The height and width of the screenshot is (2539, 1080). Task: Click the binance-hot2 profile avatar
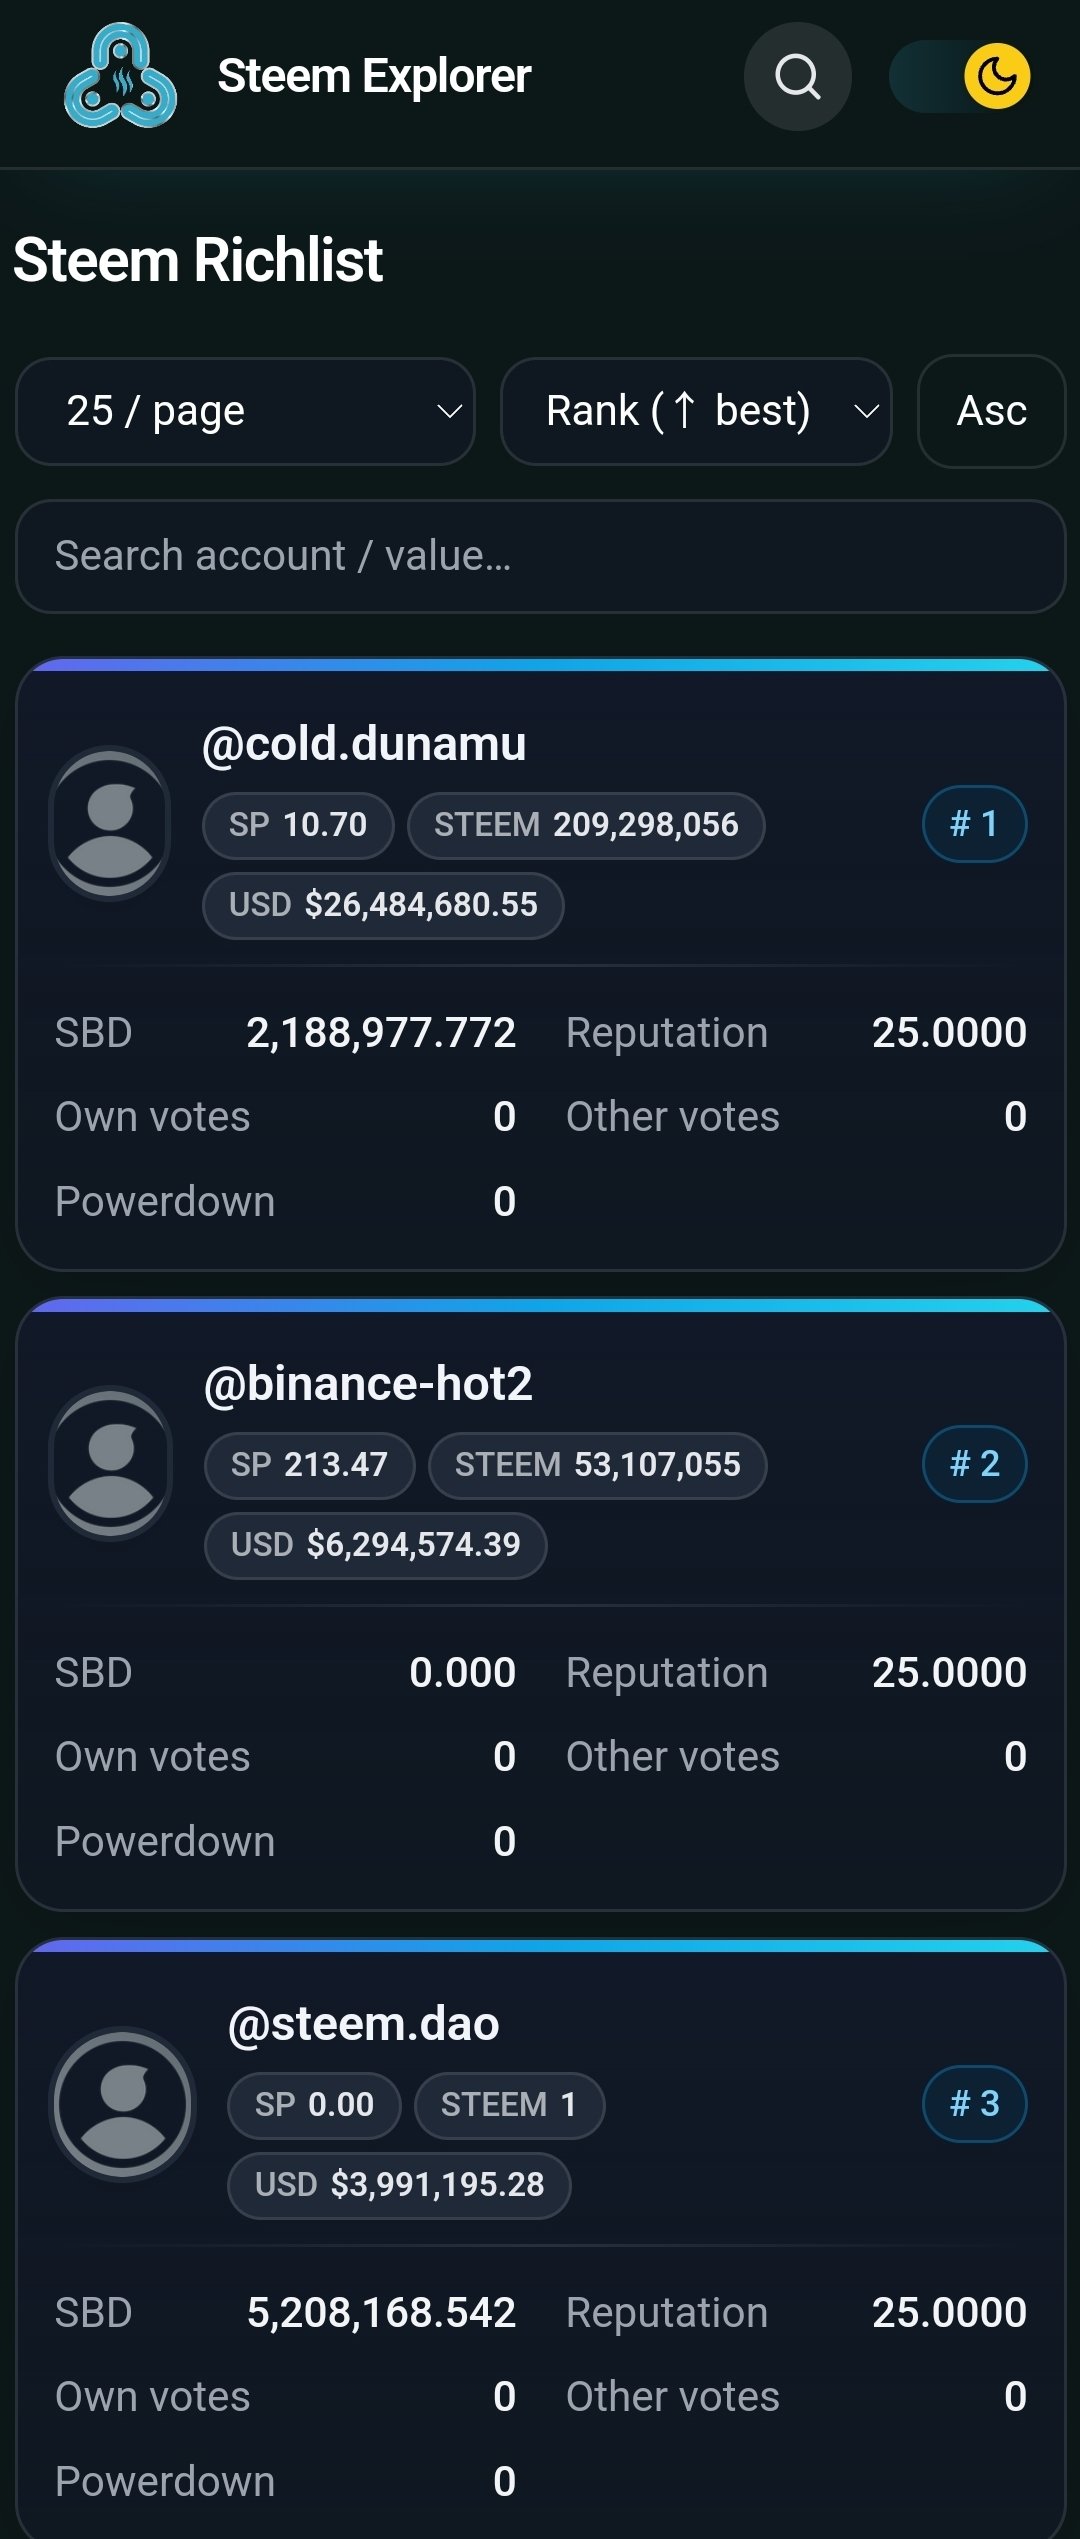(110, 1463)
